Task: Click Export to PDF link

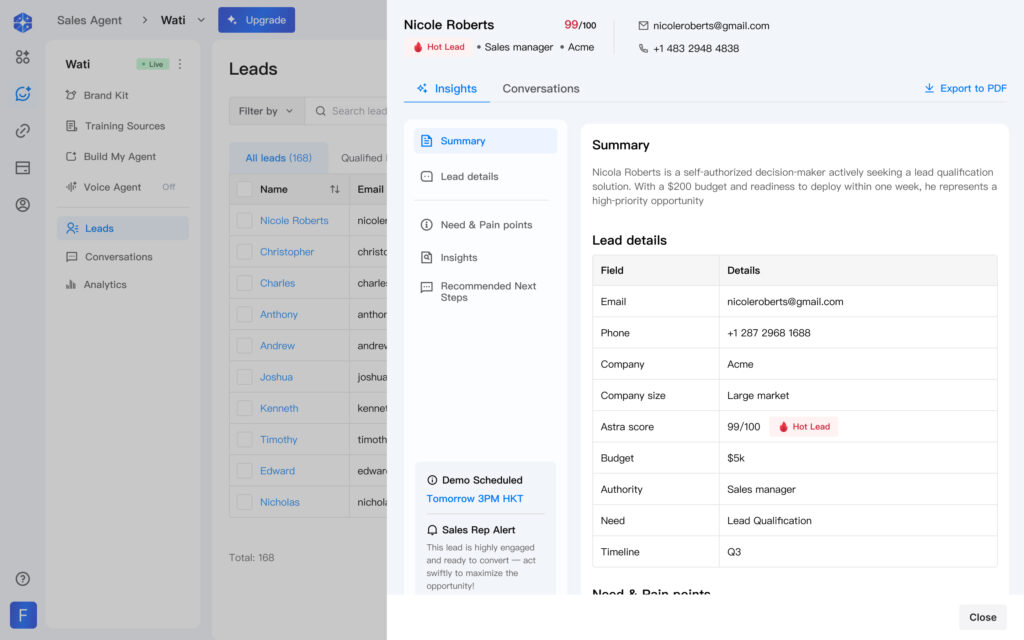Action: [x=965, y=88]
